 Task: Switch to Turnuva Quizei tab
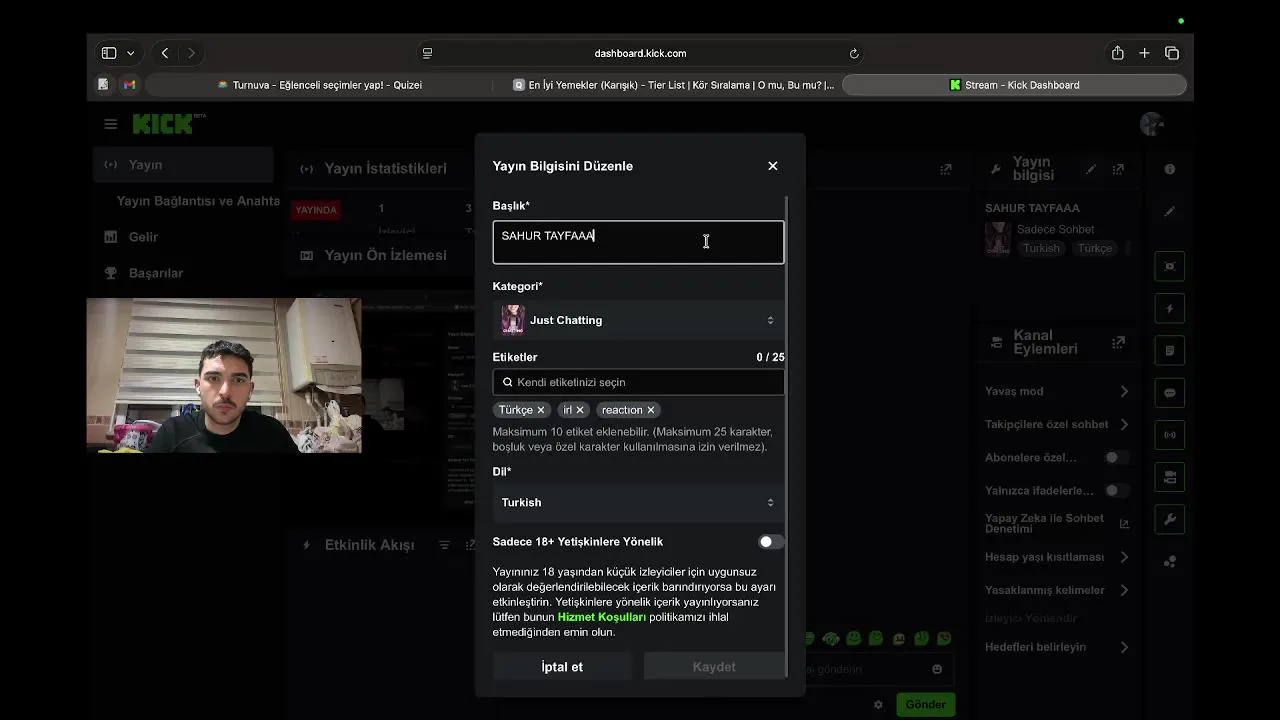point(320,85)
